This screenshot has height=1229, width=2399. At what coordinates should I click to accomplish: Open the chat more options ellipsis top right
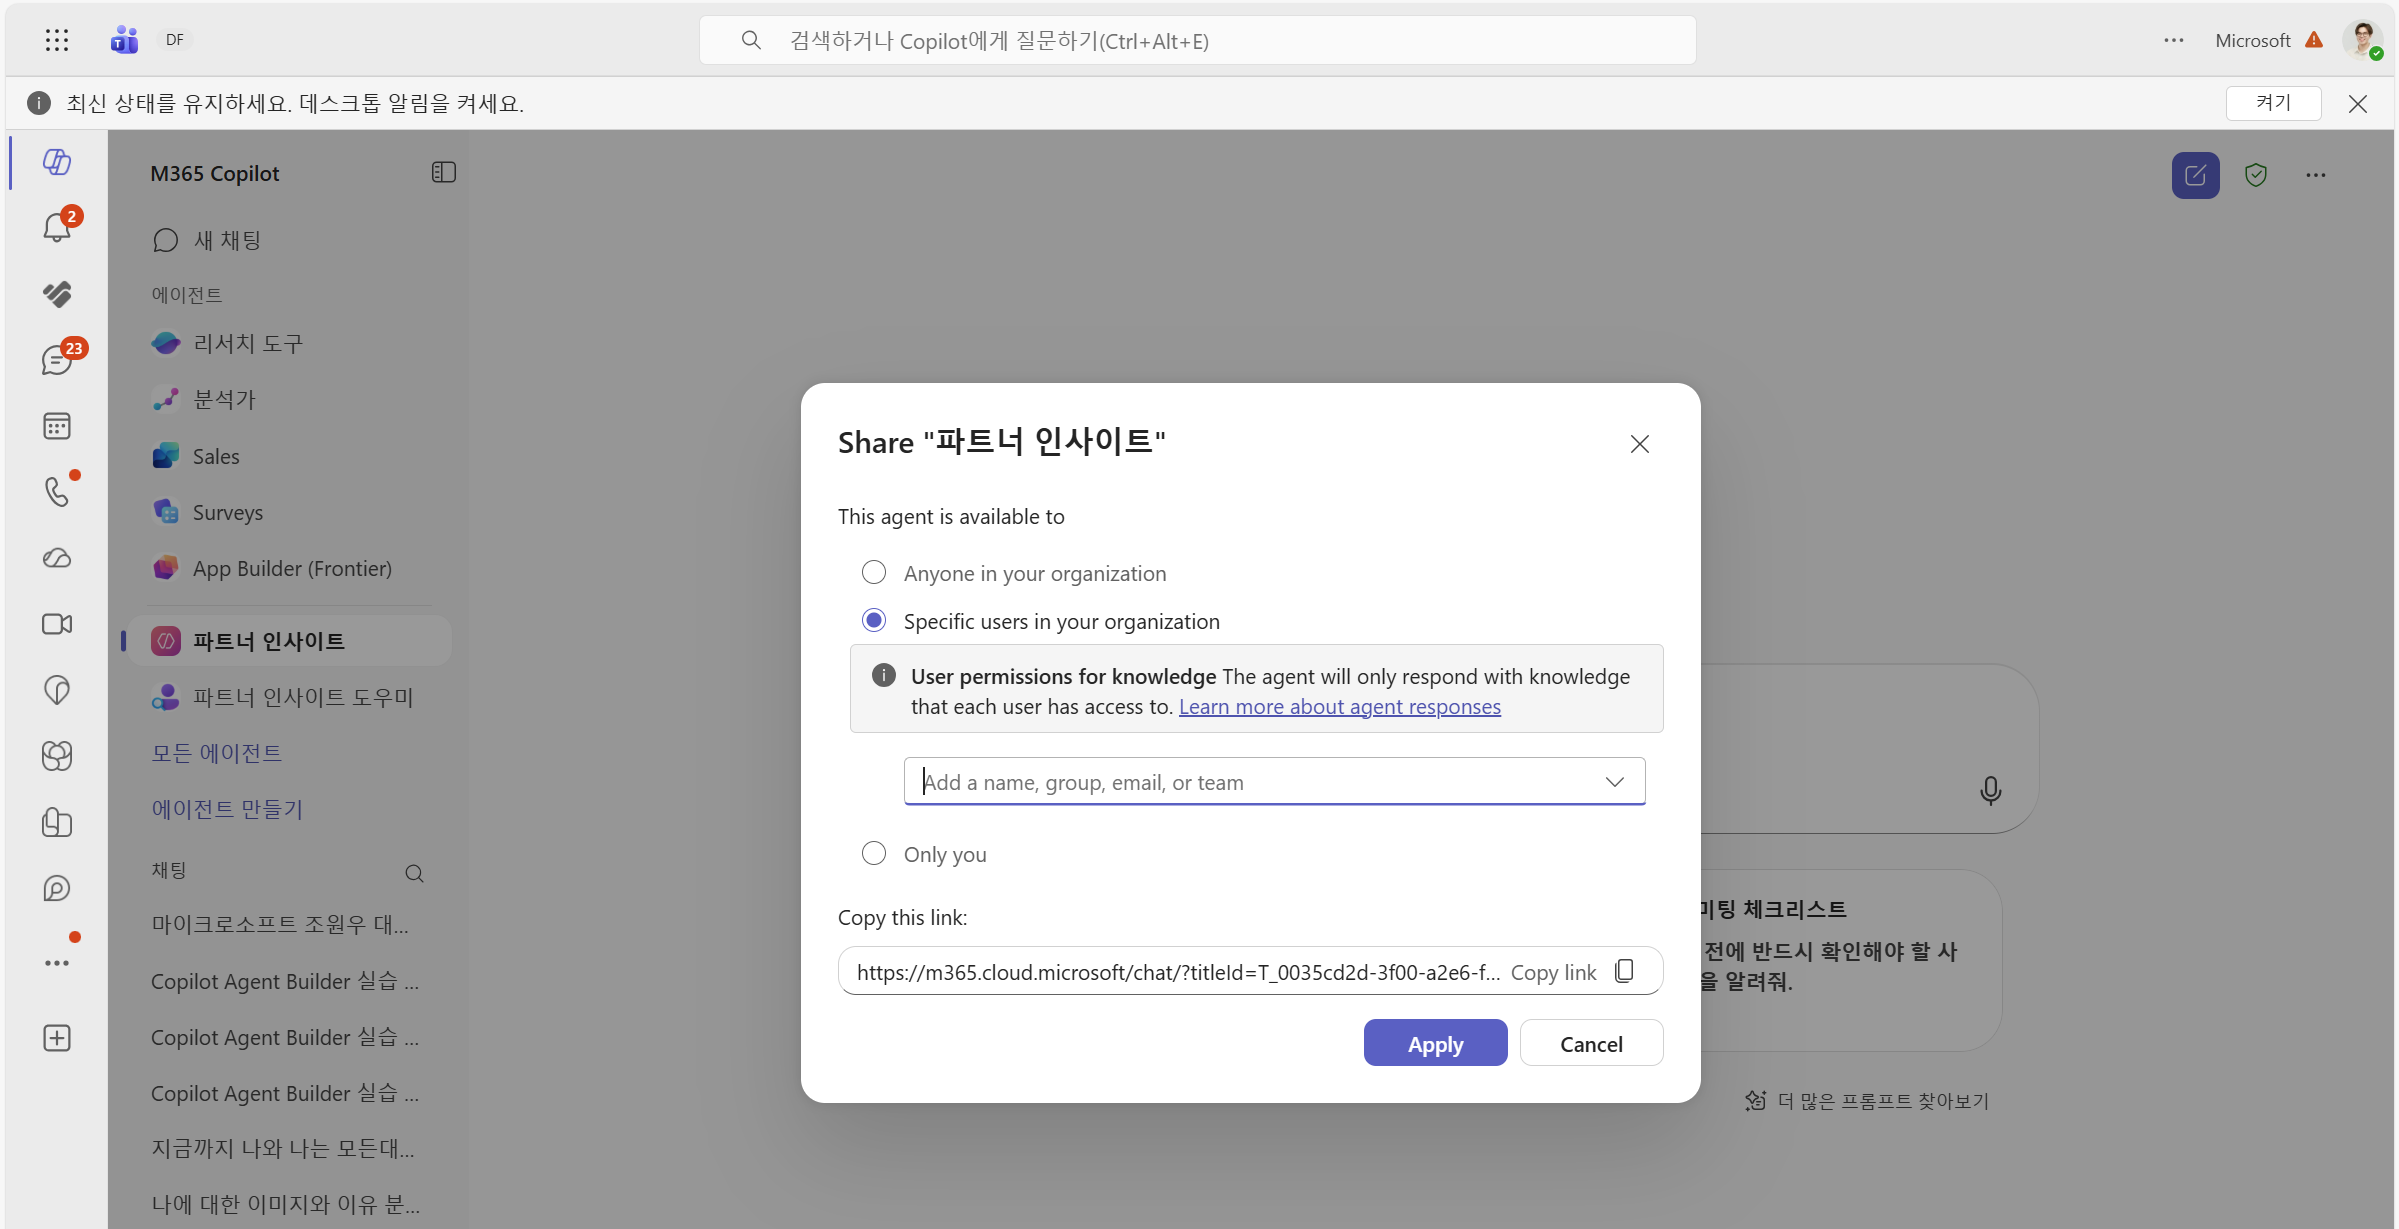pos(2316,175)
